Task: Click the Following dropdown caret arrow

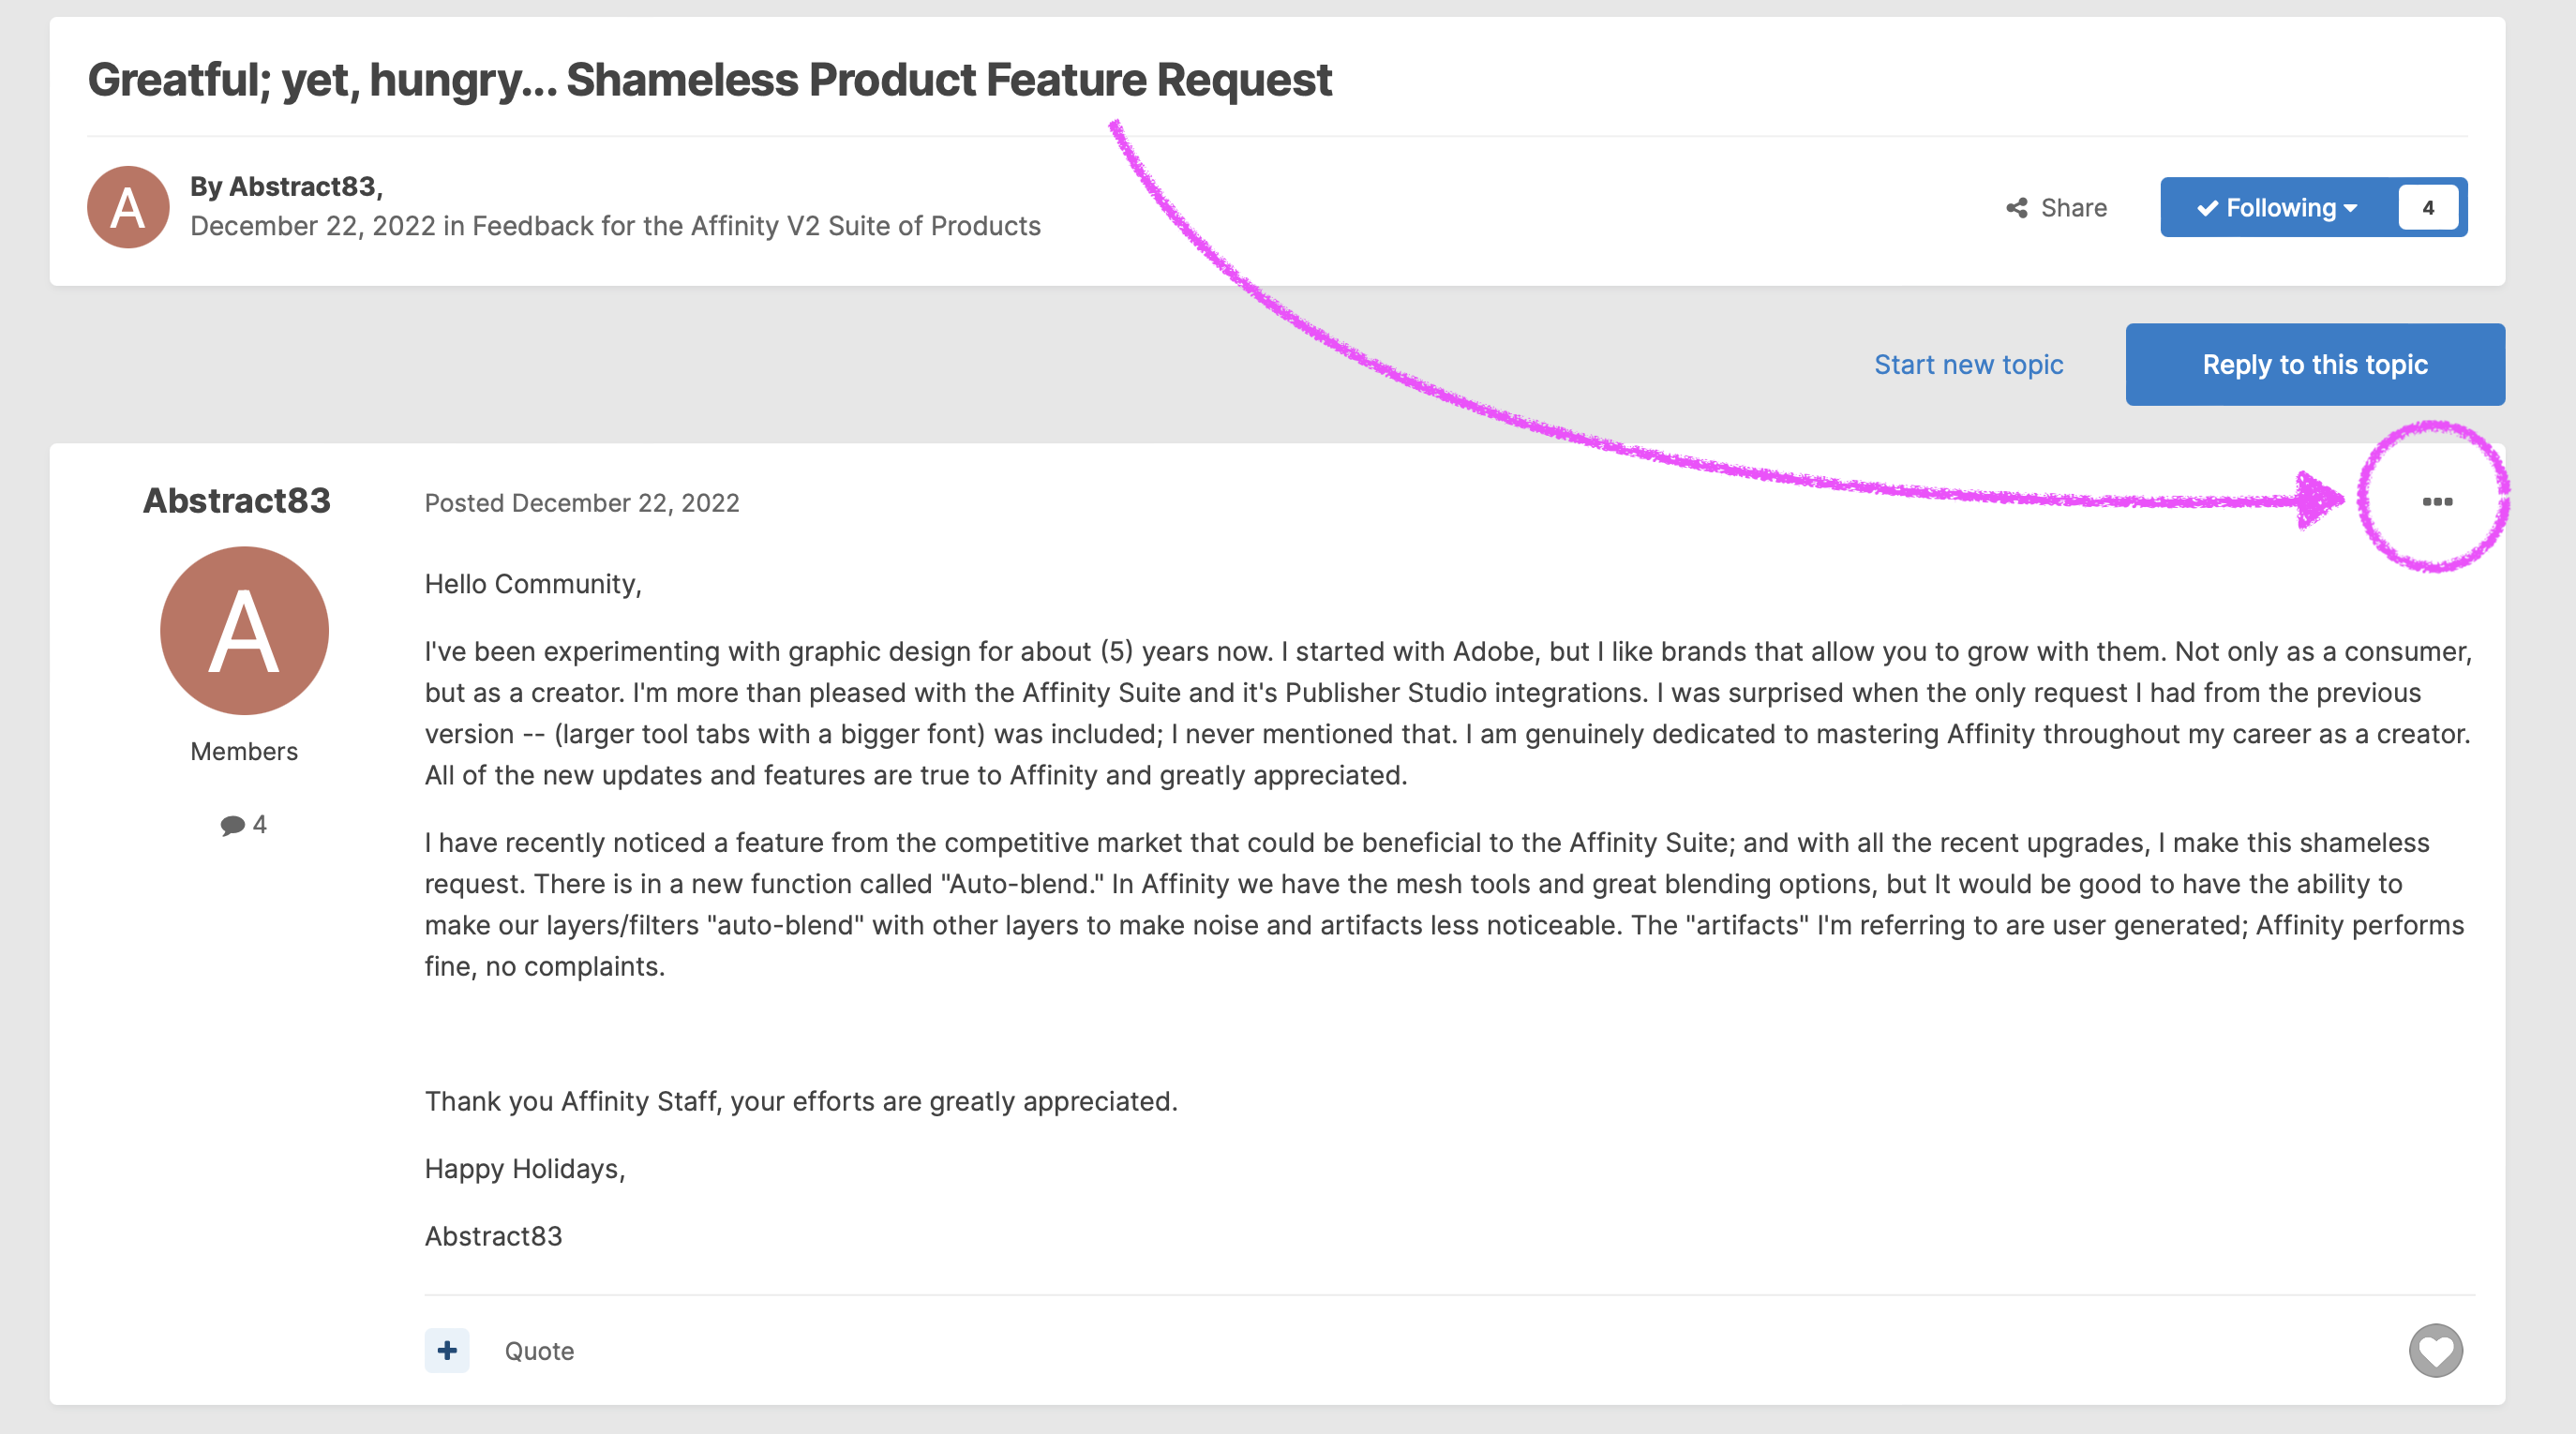Action: (2351, 208)
